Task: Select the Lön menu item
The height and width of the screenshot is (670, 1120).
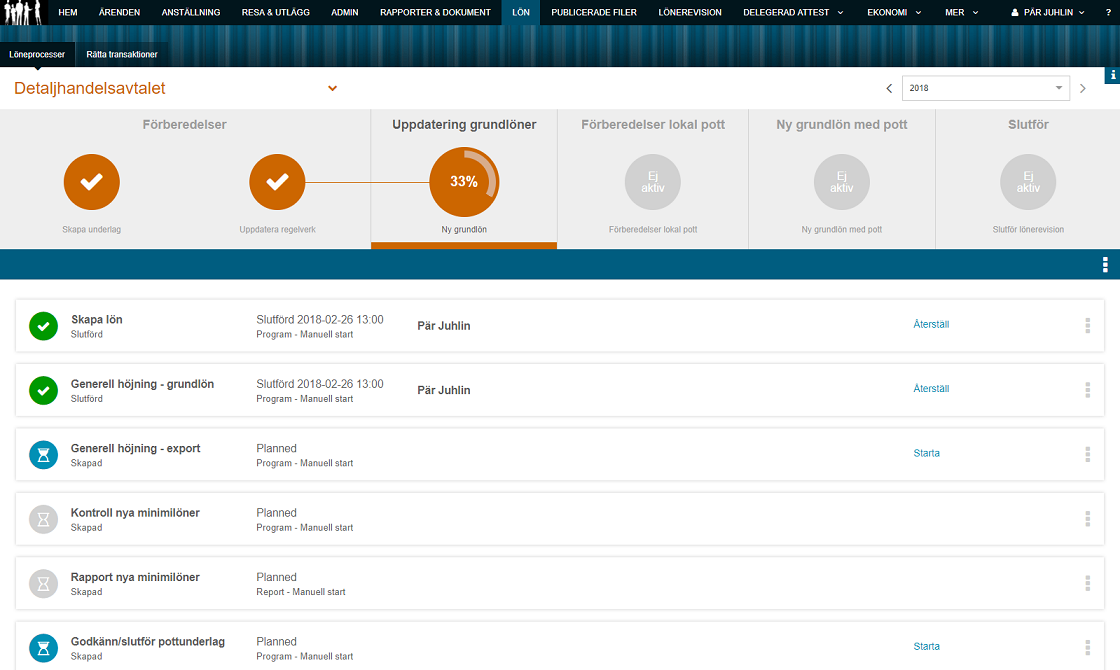Action: (521, 12)
